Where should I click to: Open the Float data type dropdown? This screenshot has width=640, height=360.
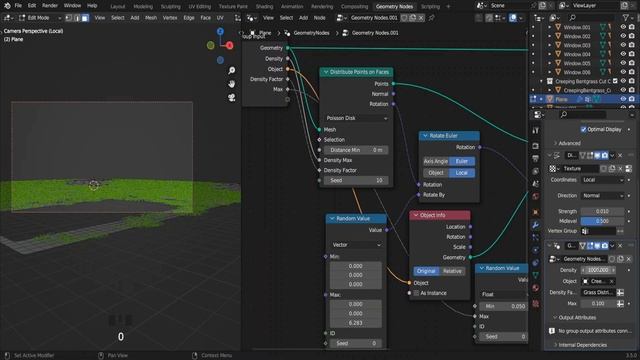click(x=503, y=294)
